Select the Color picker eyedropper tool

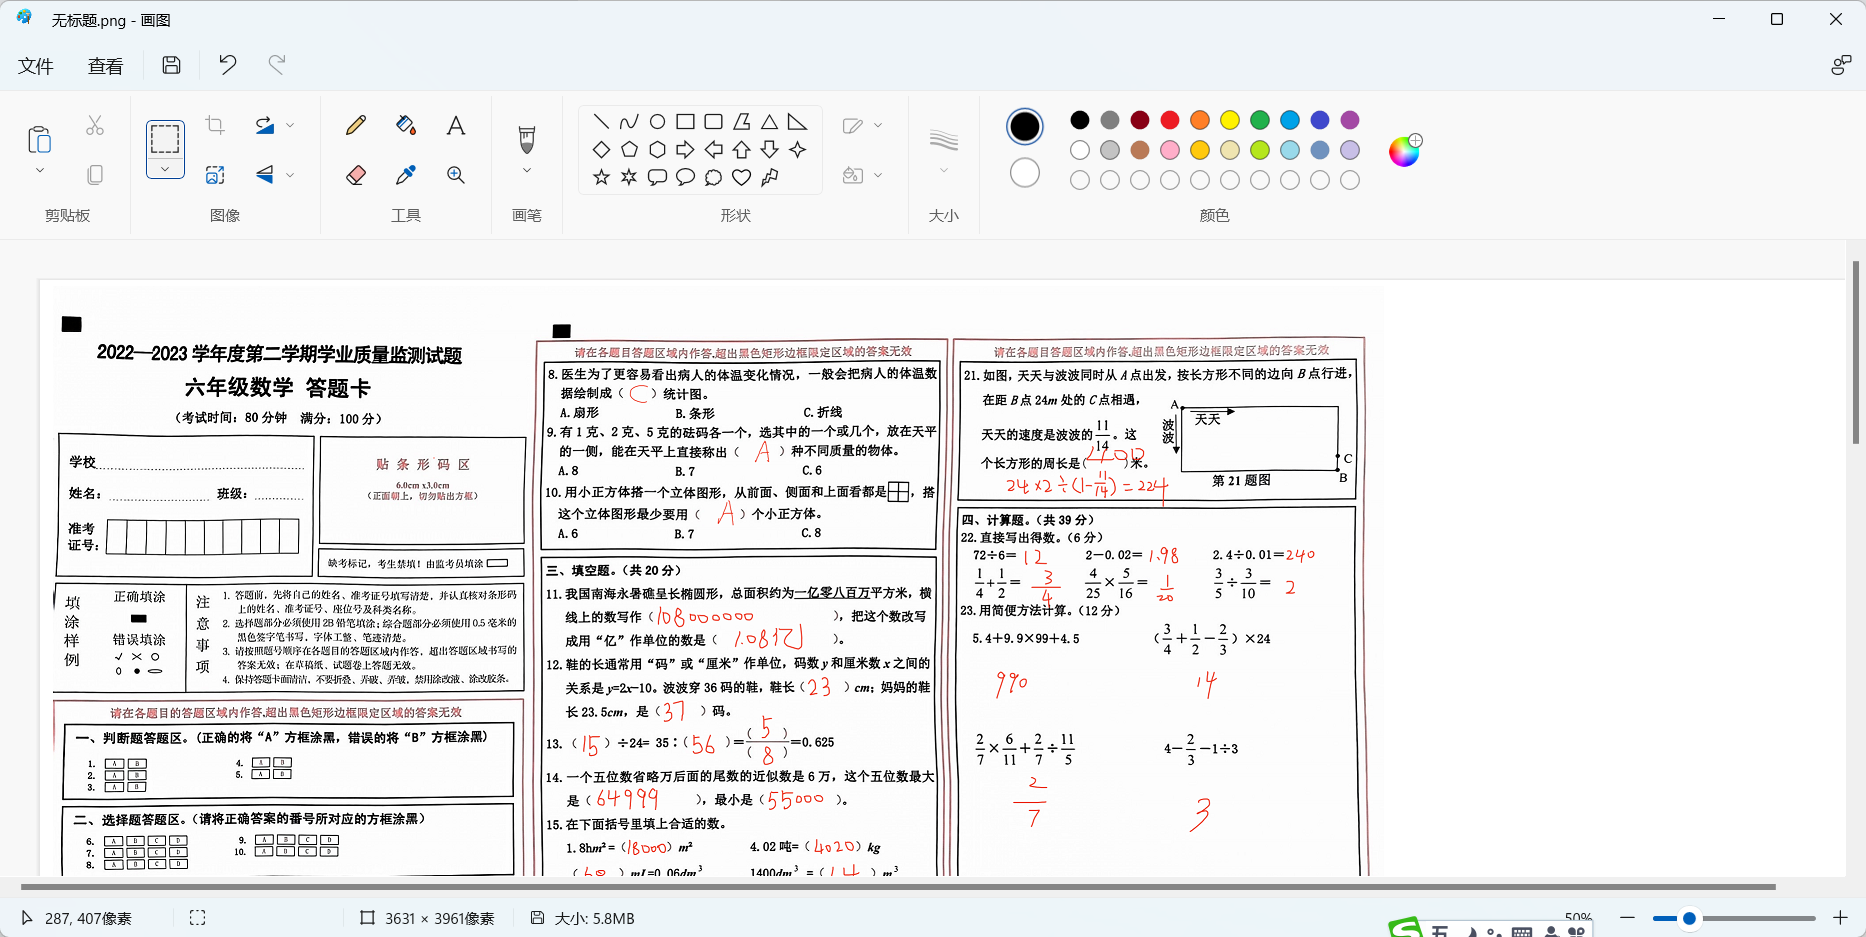click(x=405, y=175)
